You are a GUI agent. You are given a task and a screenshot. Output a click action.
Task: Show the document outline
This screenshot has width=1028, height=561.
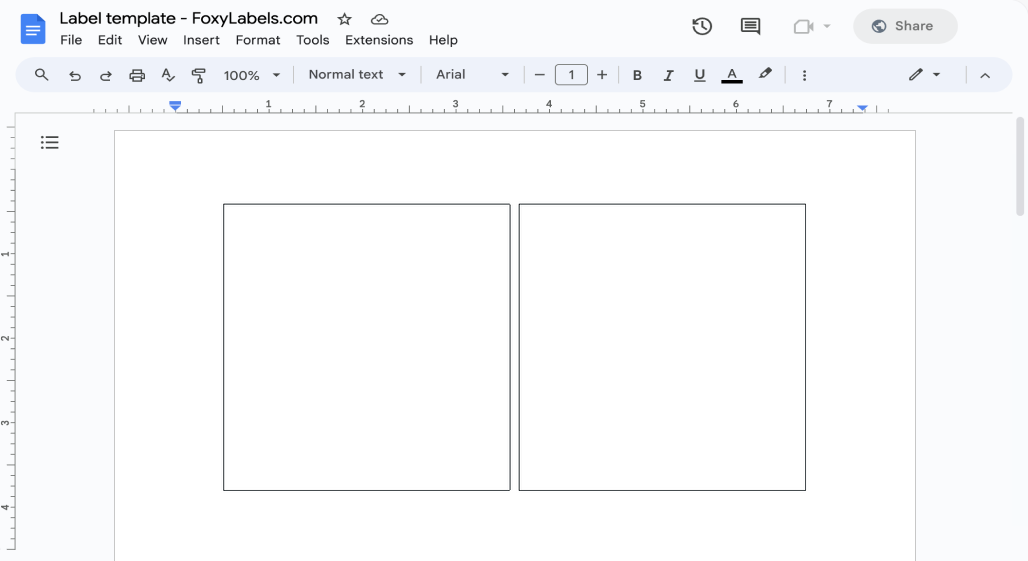tap(50, 142)
